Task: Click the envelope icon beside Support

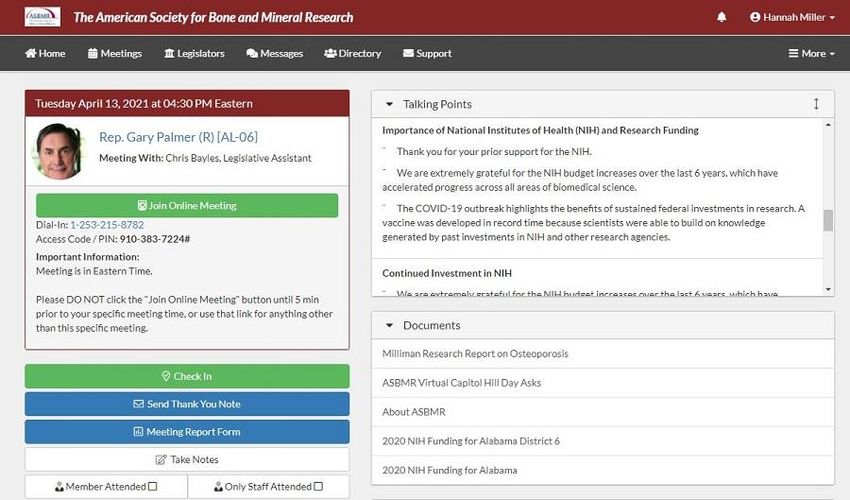Action: 408,53
